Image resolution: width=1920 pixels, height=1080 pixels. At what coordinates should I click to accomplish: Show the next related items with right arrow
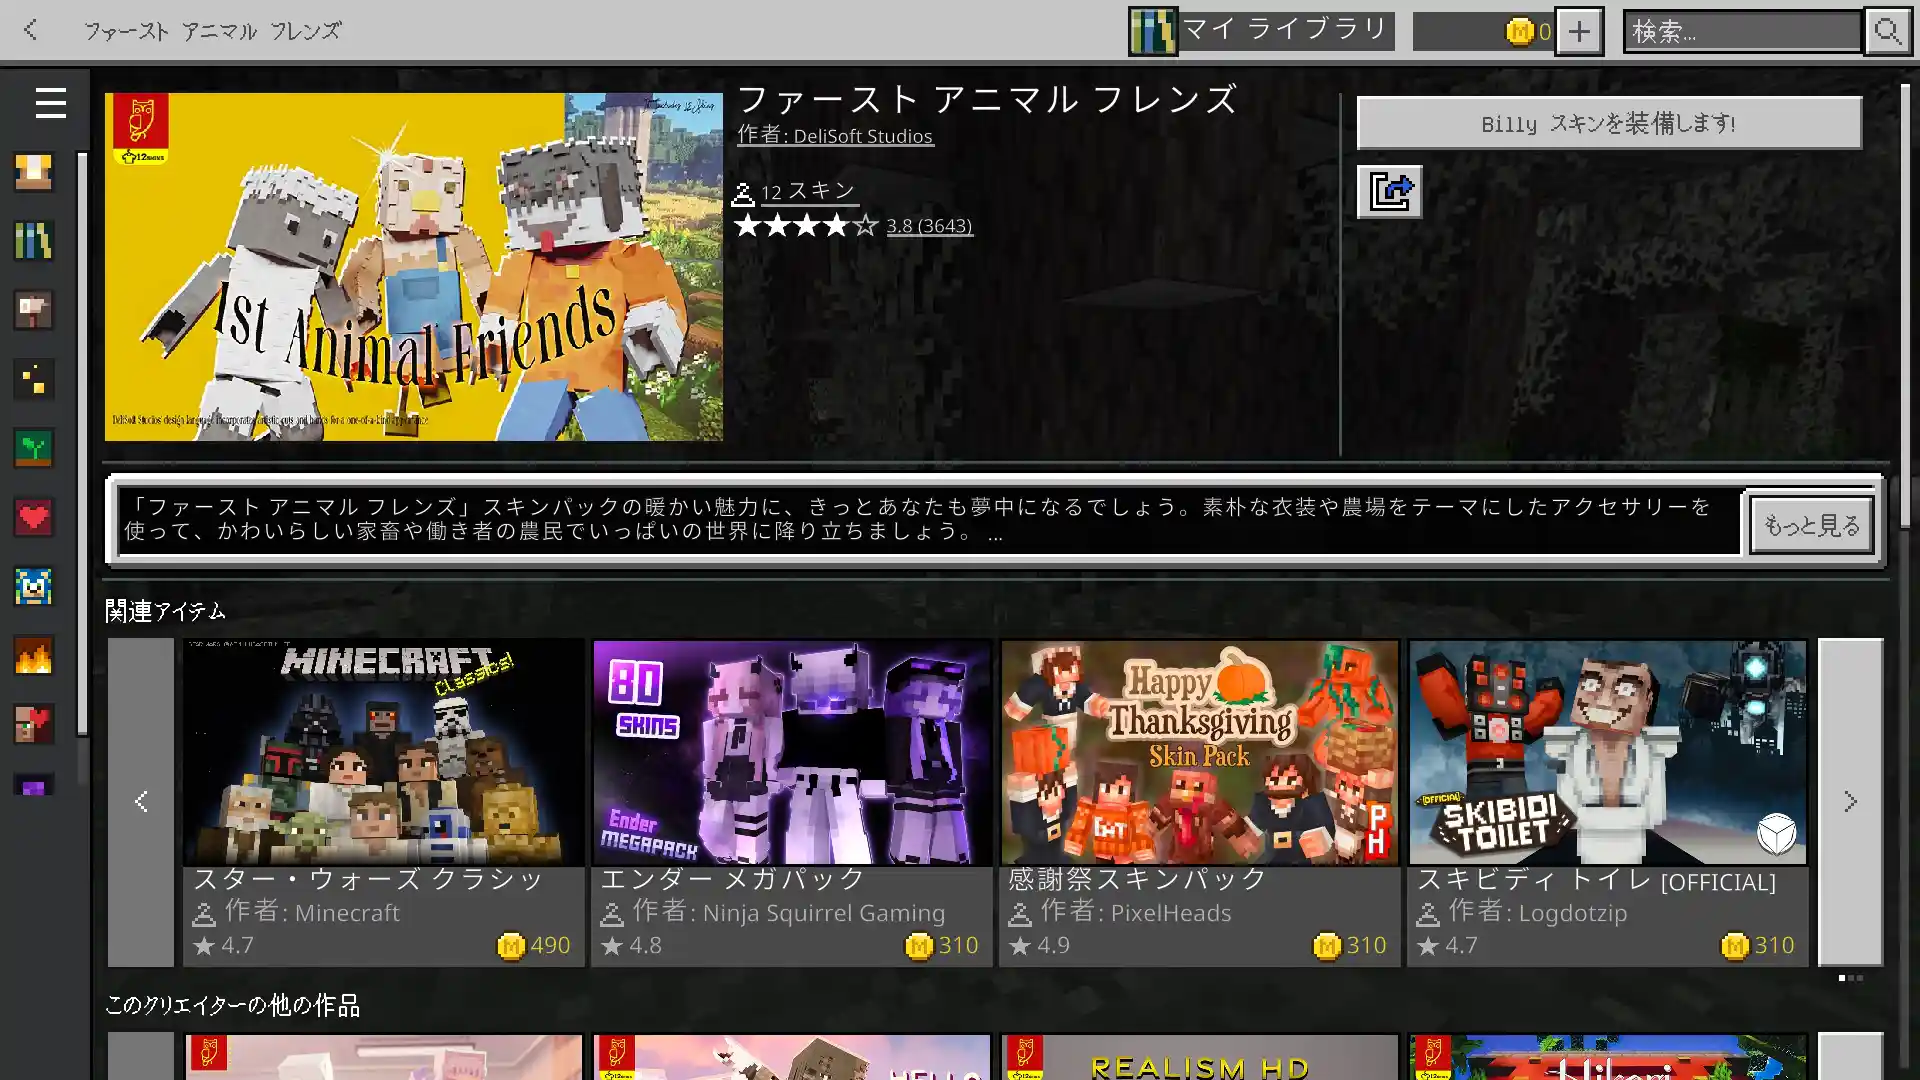[1850, 802]
